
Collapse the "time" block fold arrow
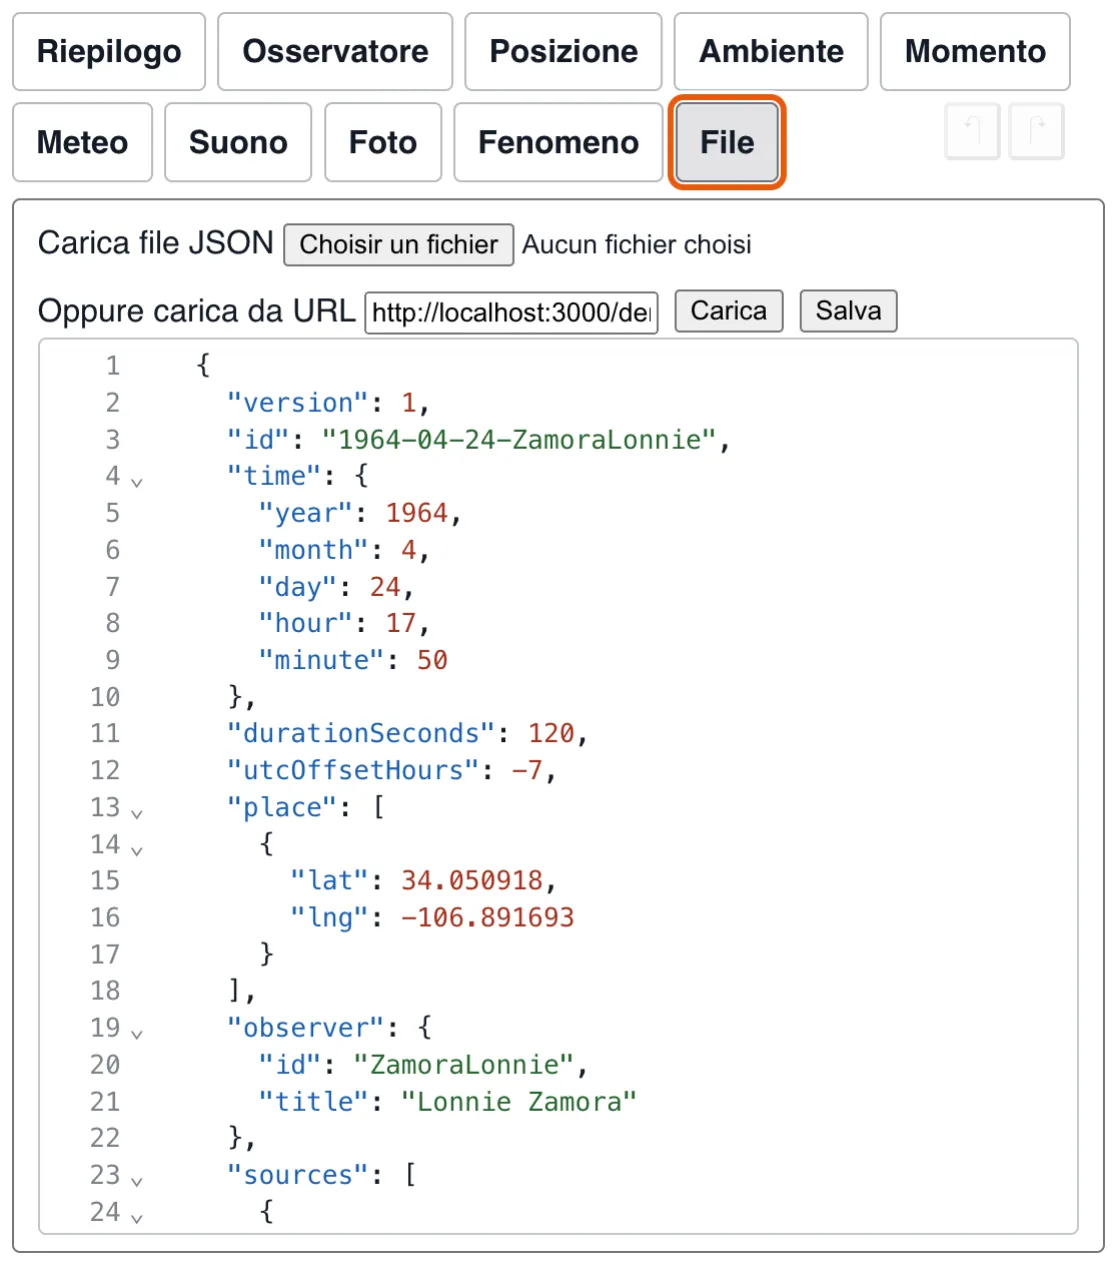(137, 481)
